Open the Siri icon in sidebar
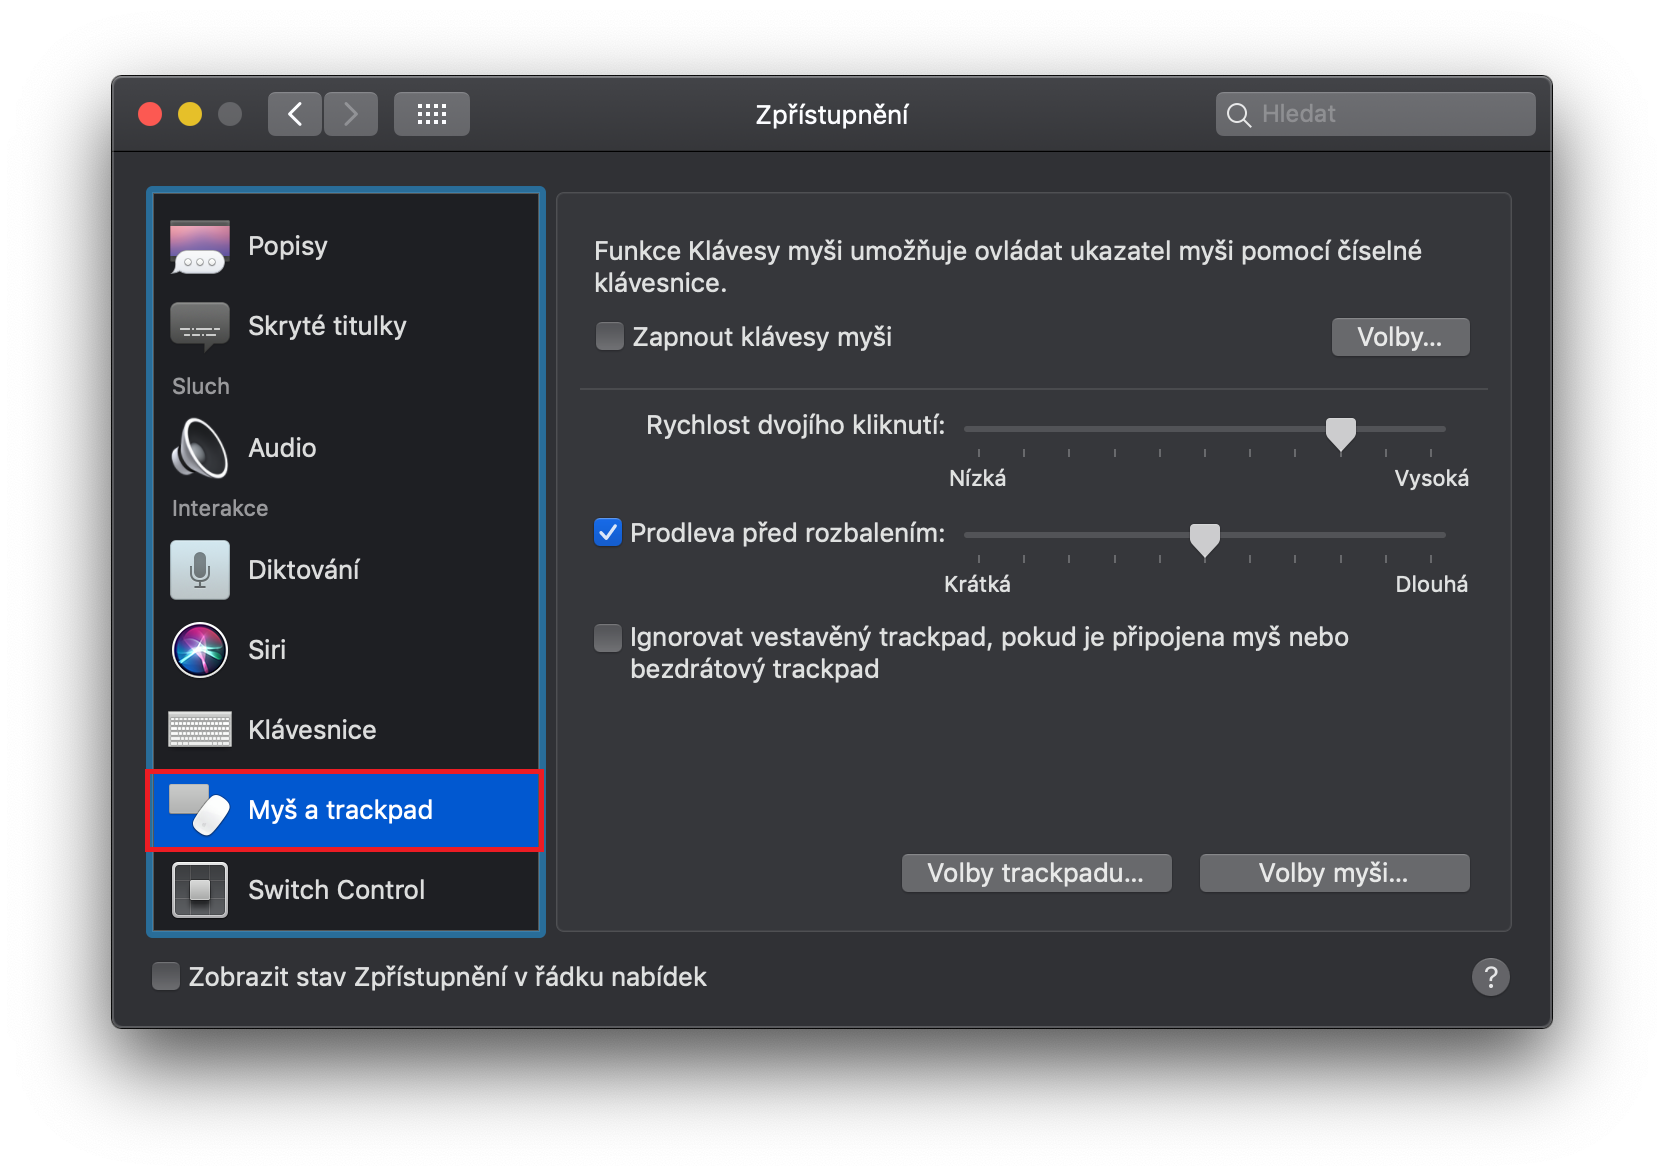The width and height of the screenshot is (1664, 1176). pyautogui.click(x=200, y=650)
